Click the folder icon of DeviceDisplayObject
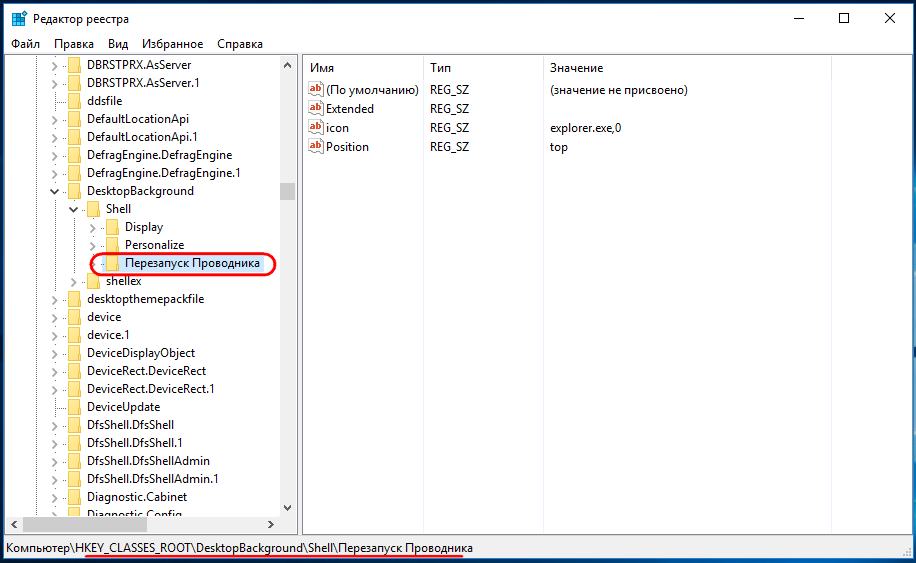 (74, 353)
